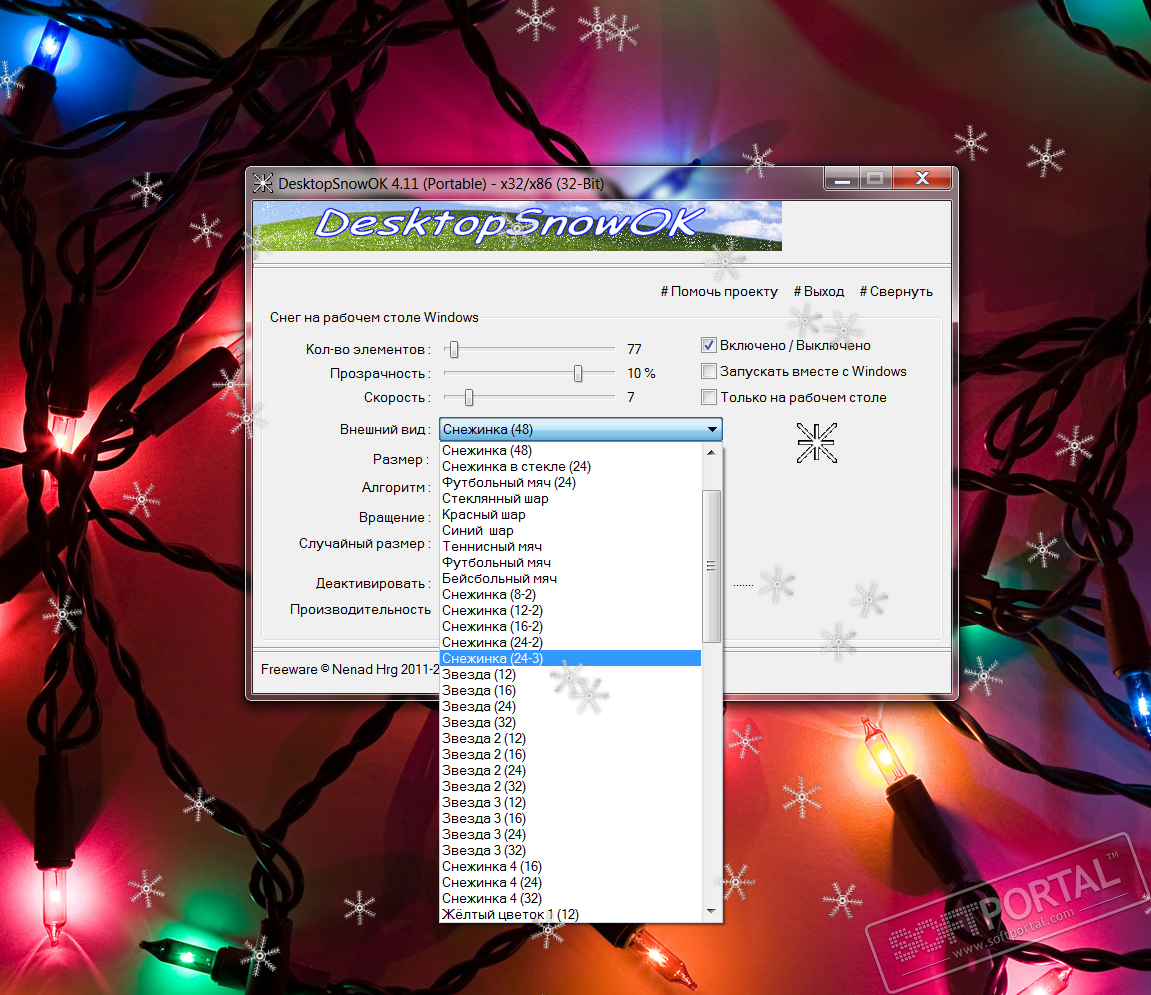Pick Звезда 3 (32) entry

[x=570, y=850]
